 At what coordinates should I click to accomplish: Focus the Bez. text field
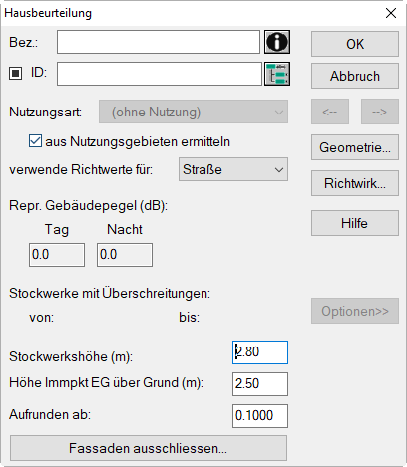(158, 42)
